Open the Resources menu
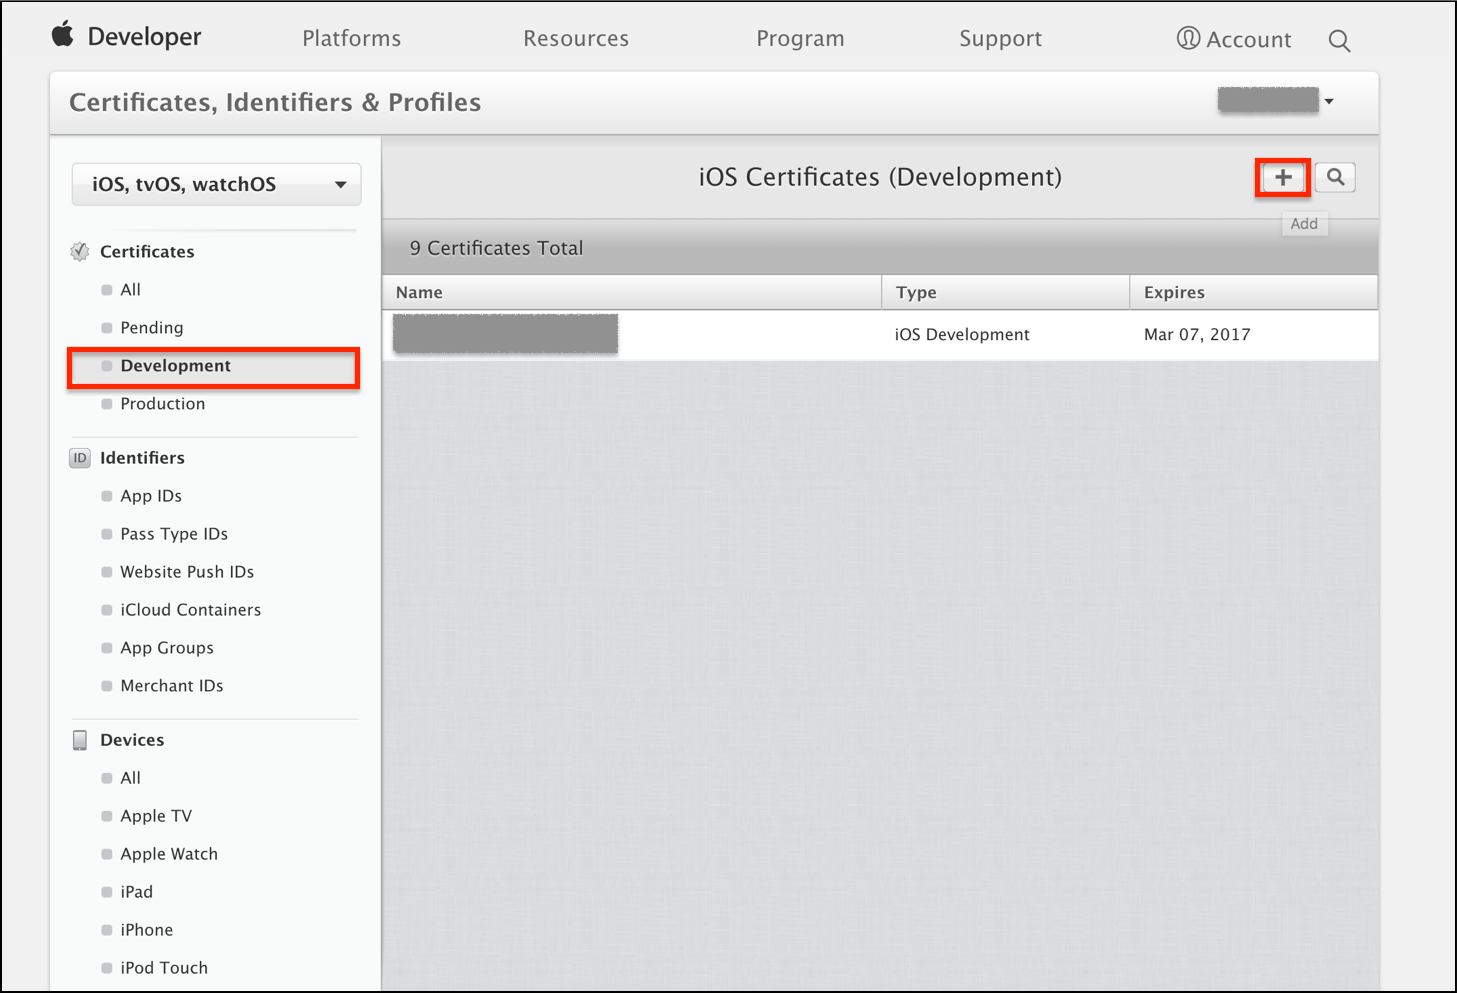The width and height of the screenshot is (1457, 993). (x=576, y=38)
